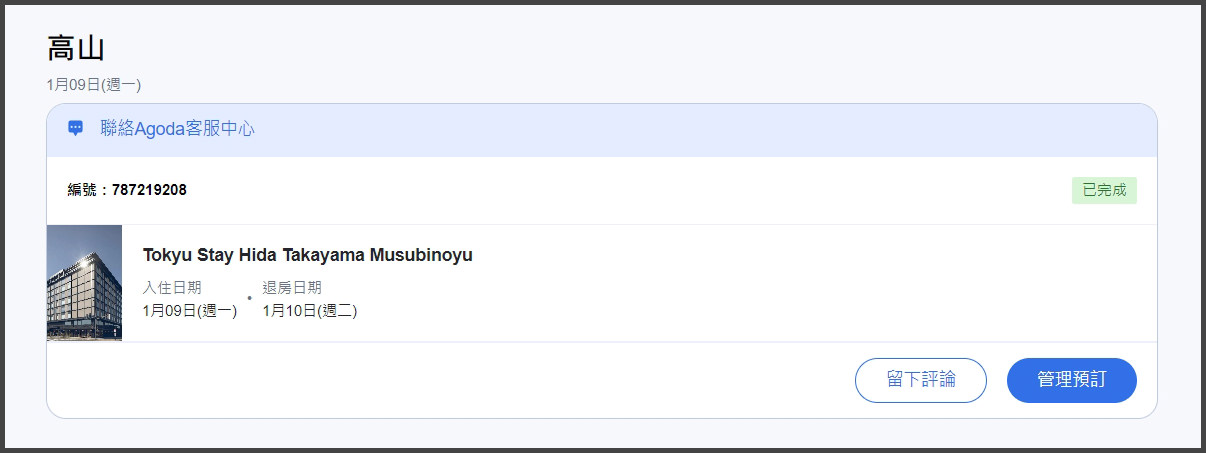Open the 聯絡Agoda客服中心 link

(177, 129)
